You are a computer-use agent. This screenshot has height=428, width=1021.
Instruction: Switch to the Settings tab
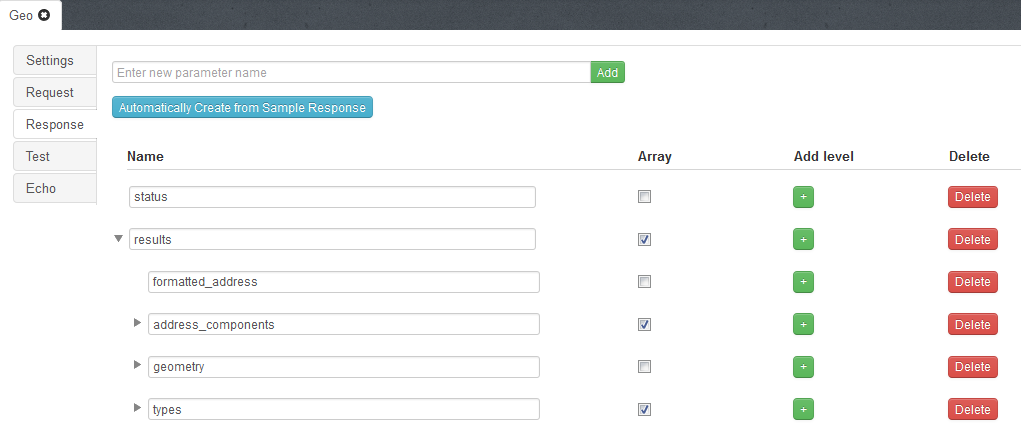pos(51,60)
